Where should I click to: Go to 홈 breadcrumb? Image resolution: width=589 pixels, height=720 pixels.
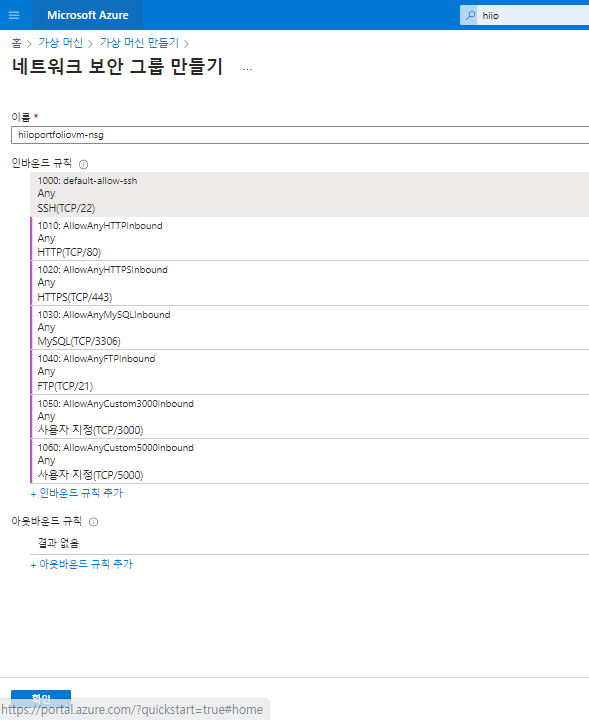[17, 43]
